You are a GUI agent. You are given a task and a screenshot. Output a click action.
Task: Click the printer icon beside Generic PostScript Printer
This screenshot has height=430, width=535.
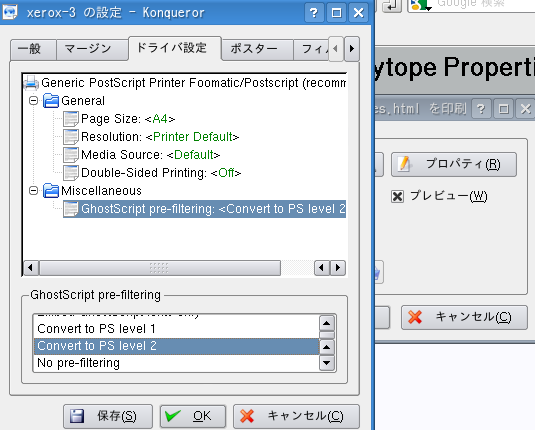click(31, 83)
